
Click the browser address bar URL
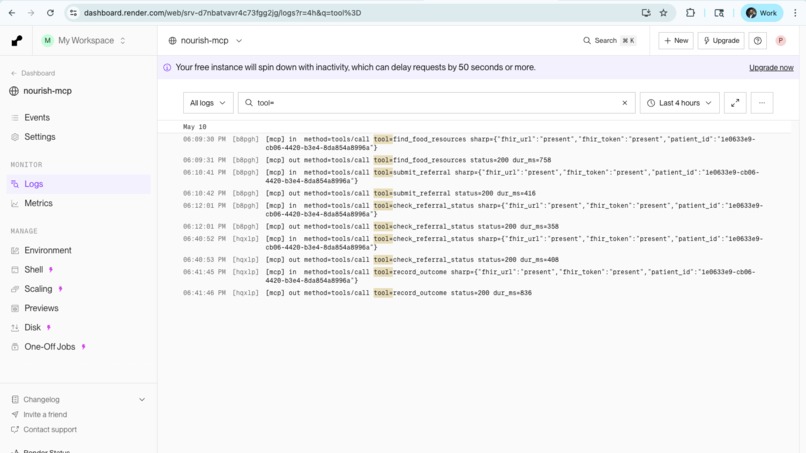(223, 13)
